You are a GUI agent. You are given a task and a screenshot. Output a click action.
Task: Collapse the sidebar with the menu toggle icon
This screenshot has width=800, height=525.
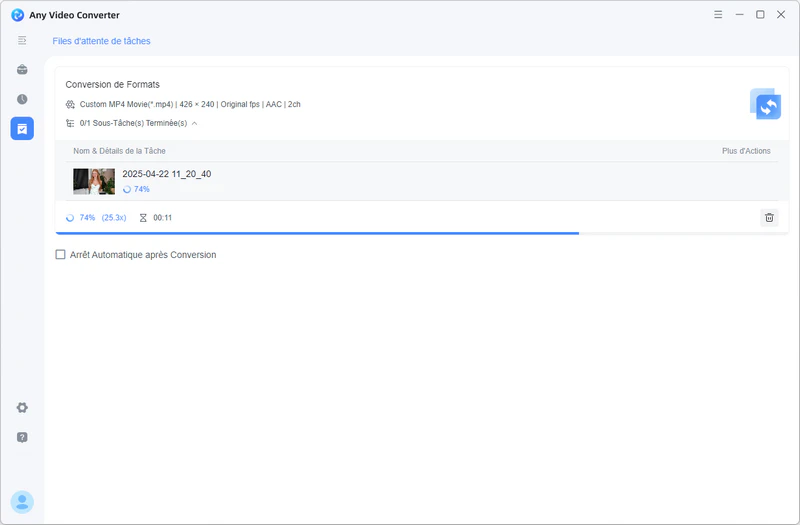coord(22,40)
